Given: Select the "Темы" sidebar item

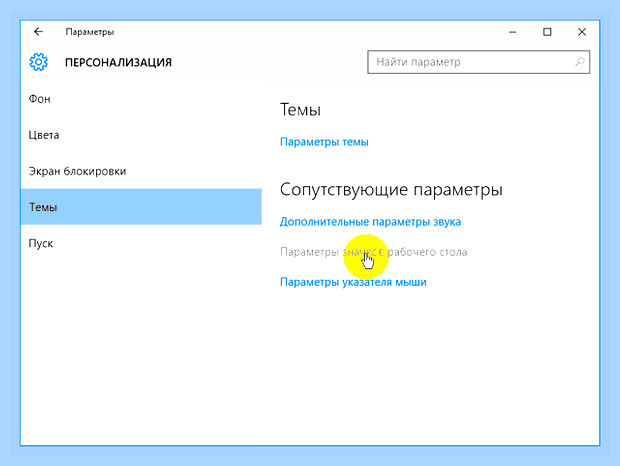Looking at the screenshot, I should (141, 207).
